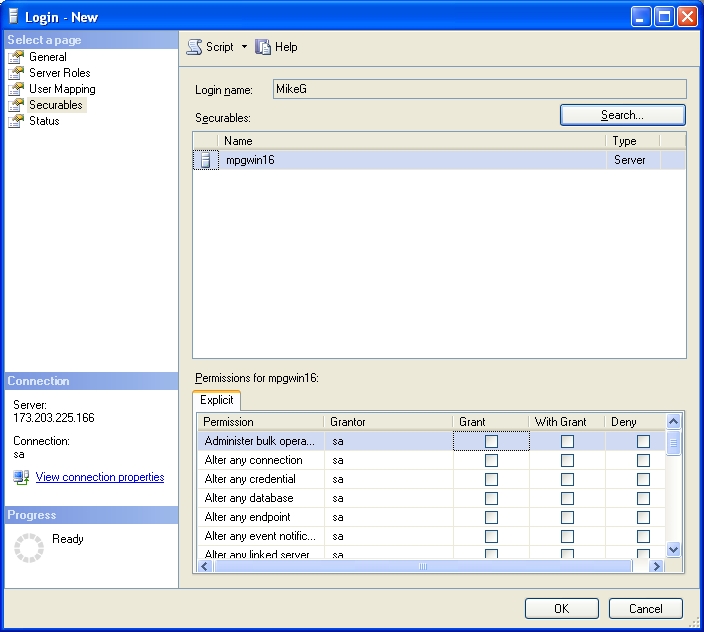This screenshot has width=704, height=632.
Task: Tick Grant checkbox for Alter any database
Action: pos(491,498)
